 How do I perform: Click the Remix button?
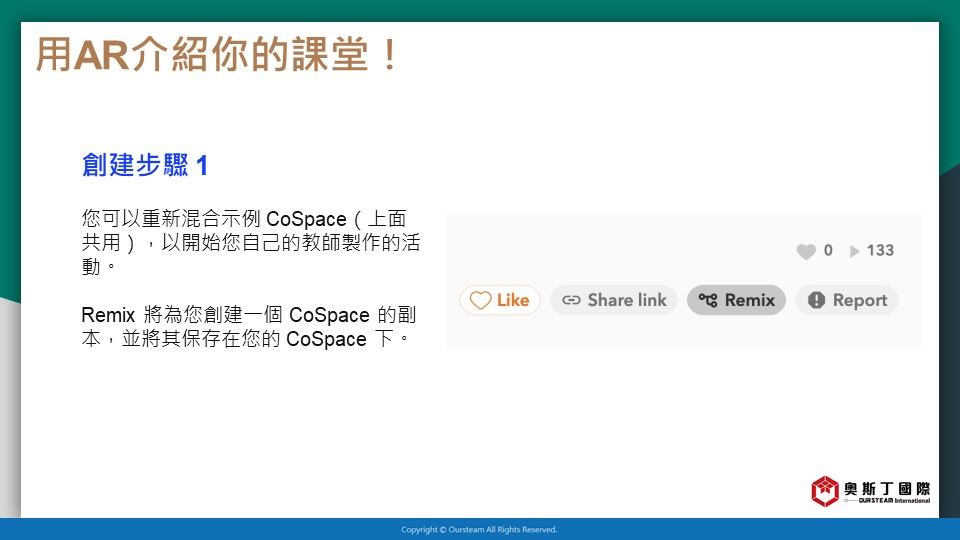point(736,300)
